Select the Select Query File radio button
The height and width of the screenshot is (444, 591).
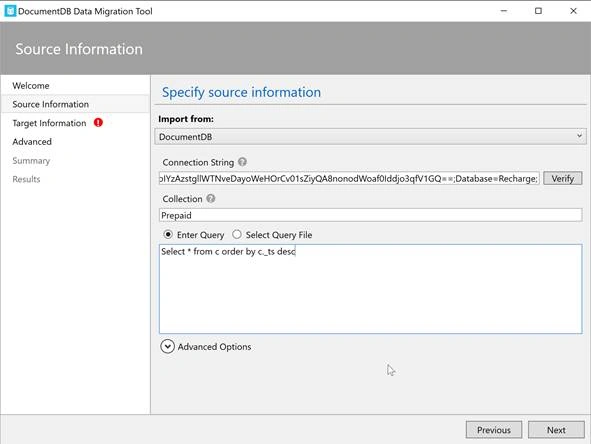(x=237, y=234)
